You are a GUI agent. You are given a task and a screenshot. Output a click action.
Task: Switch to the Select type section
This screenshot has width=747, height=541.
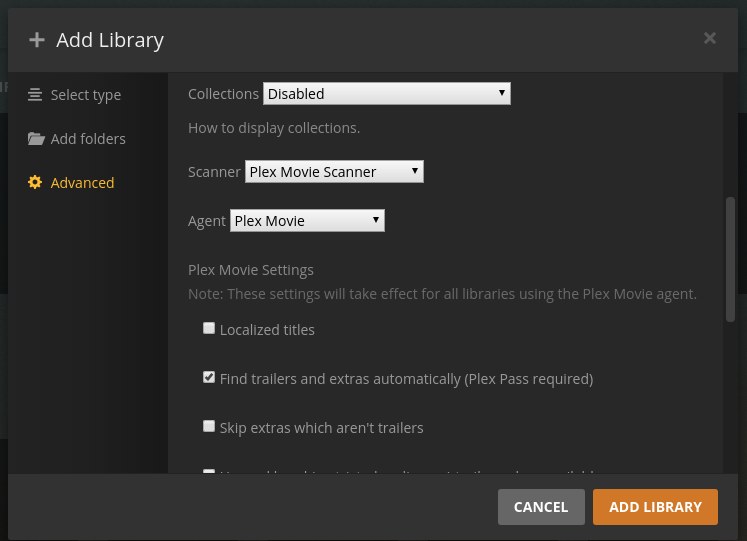[85, 95]
